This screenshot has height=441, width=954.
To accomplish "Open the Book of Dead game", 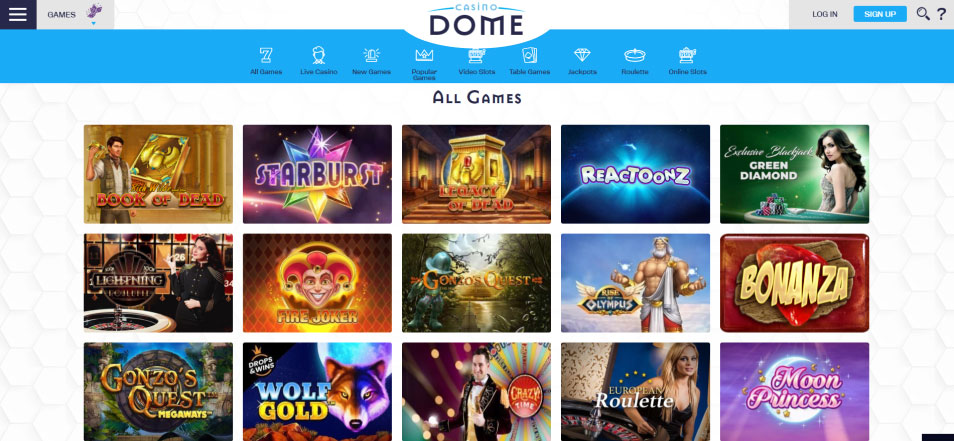I will 158,174.
